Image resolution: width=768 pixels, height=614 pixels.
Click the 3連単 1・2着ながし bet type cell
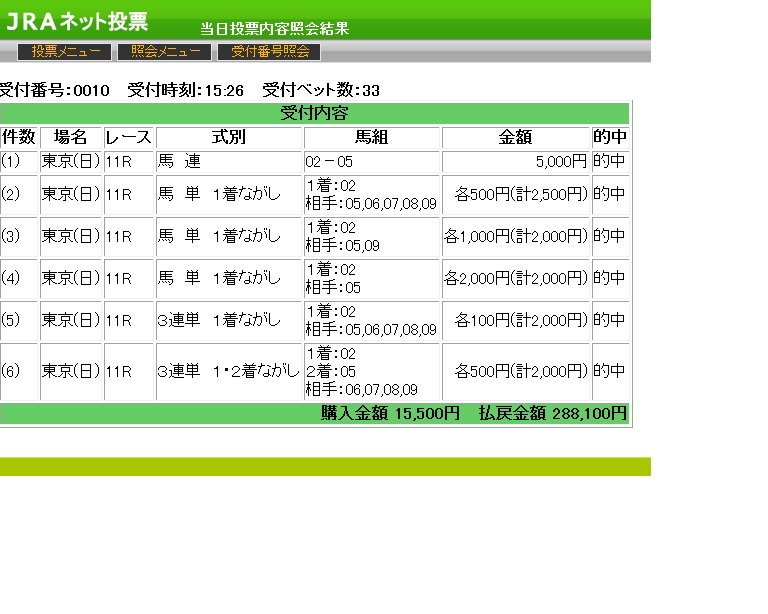[228, 372]
